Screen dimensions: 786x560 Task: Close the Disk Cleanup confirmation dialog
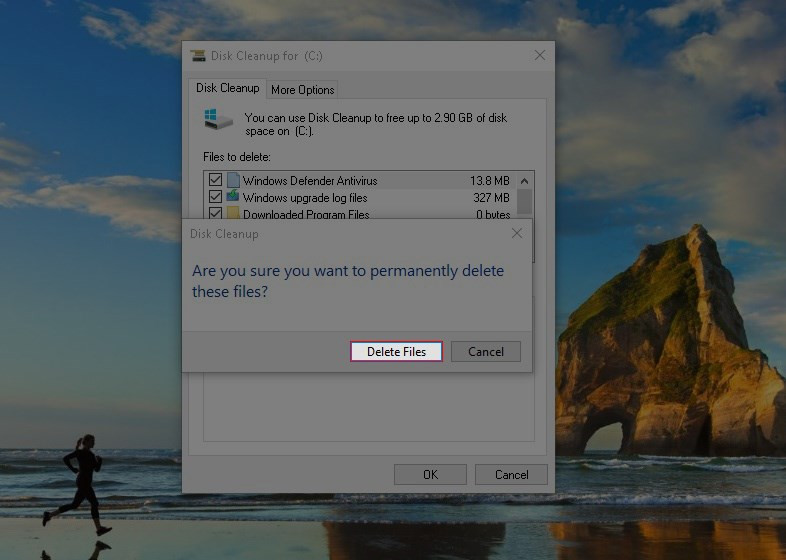click(x=517, y=233)
